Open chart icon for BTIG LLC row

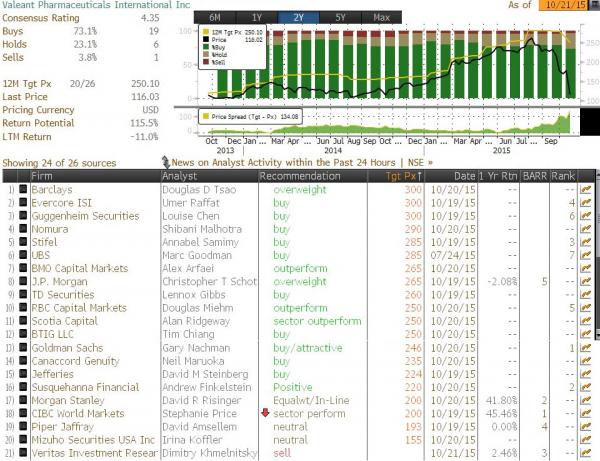tap(585, 334)
